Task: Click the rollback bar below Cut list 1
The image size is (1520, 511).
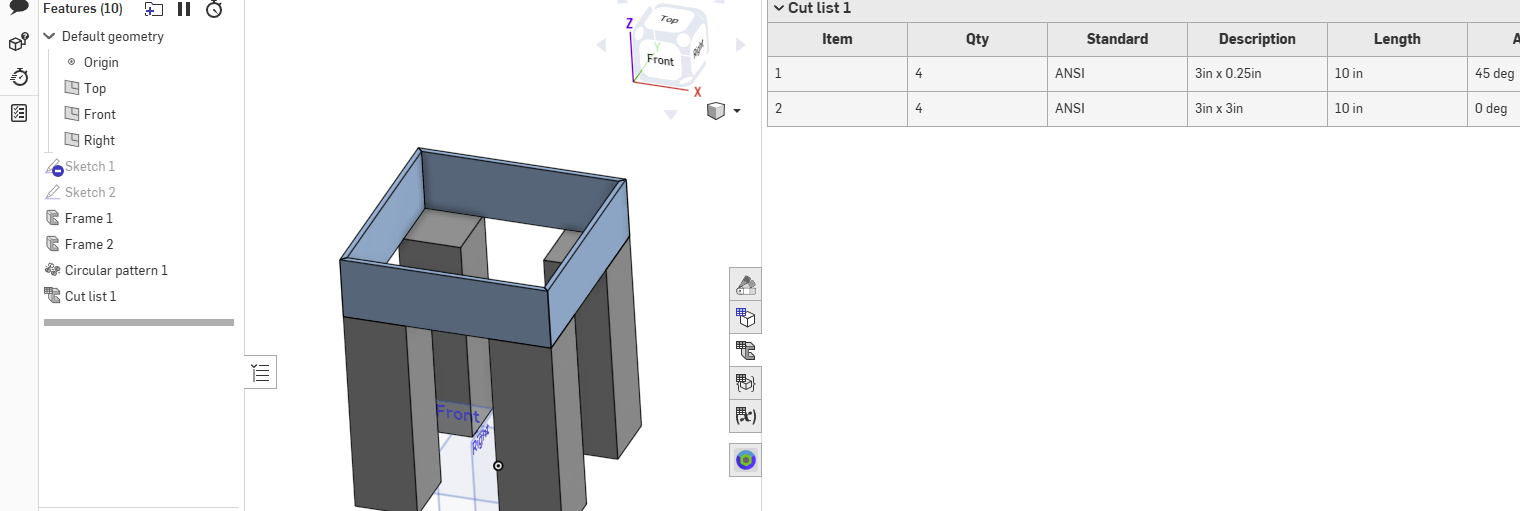Action: pyautogui.click(x=139, y=322)
